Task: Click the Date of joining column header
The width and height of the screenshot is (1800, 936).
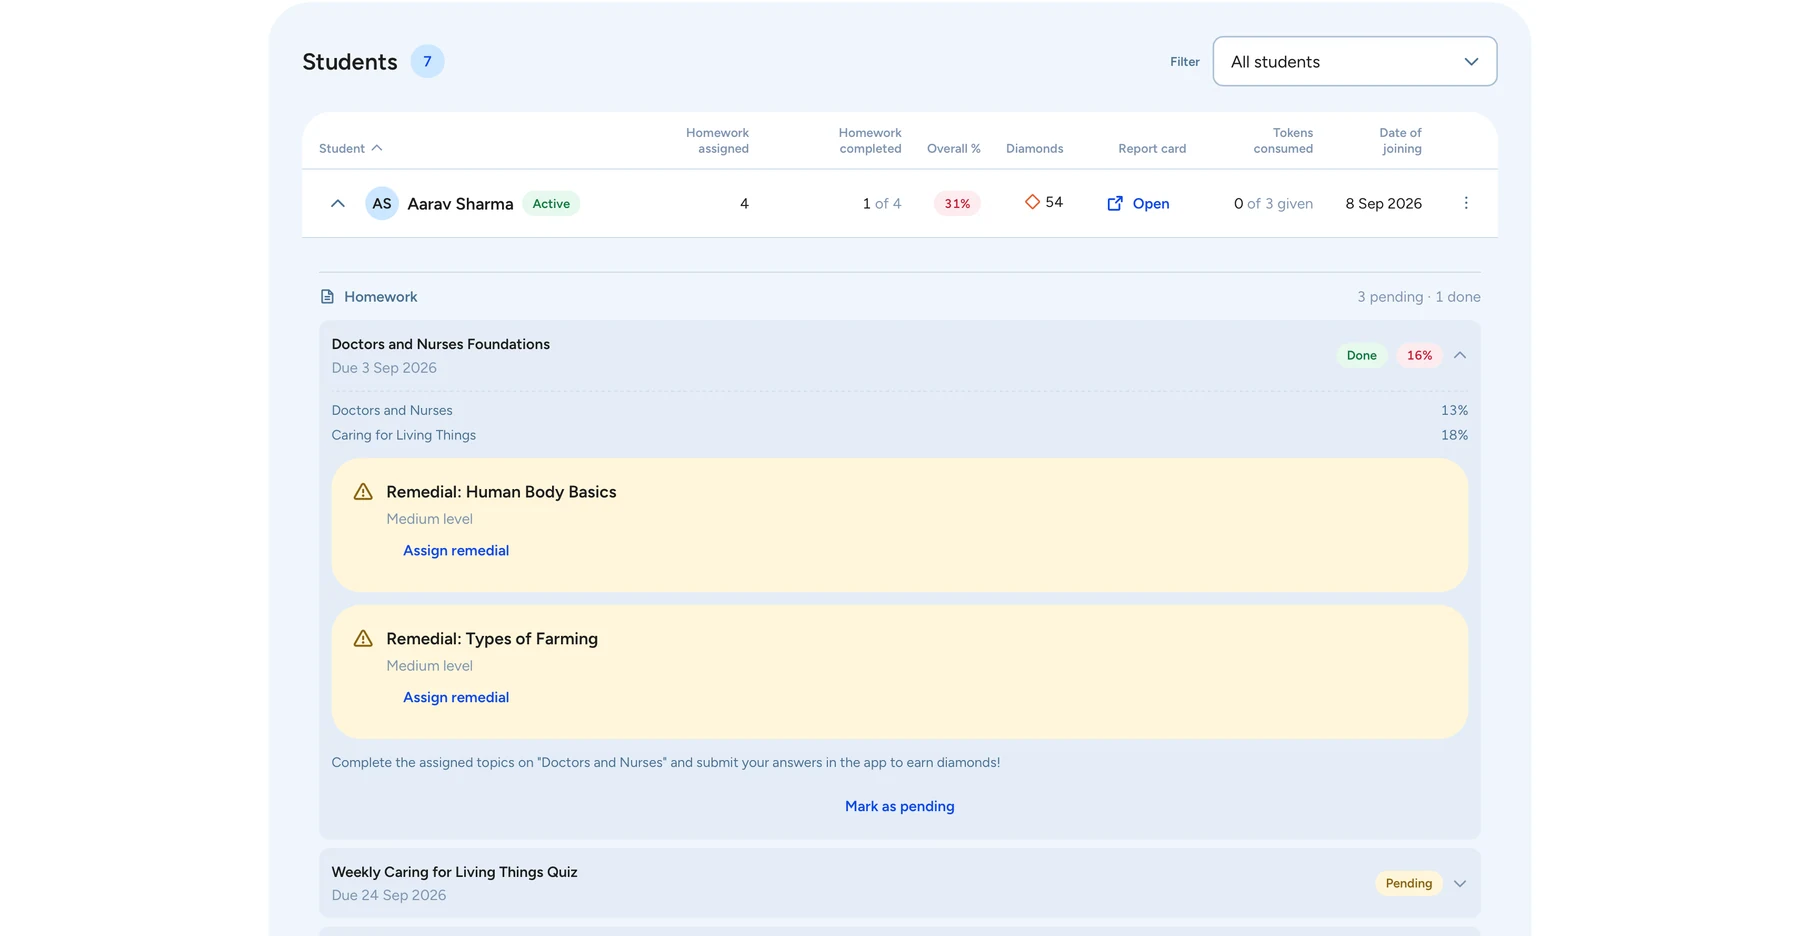Action: click(x=1400, y=141)
